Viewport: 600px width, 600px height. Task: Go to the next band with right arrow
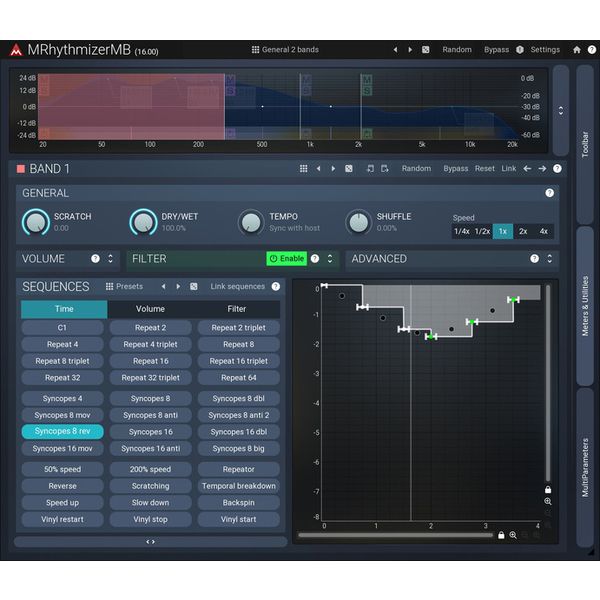[x=542, y=168]
